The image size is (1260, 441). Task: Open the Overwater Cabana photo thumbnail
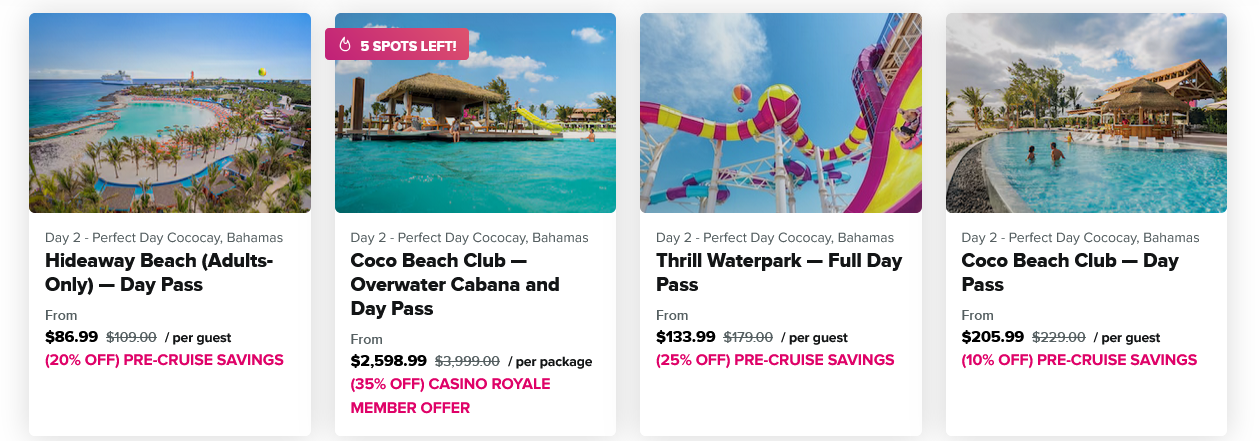(x=475, y=113)
